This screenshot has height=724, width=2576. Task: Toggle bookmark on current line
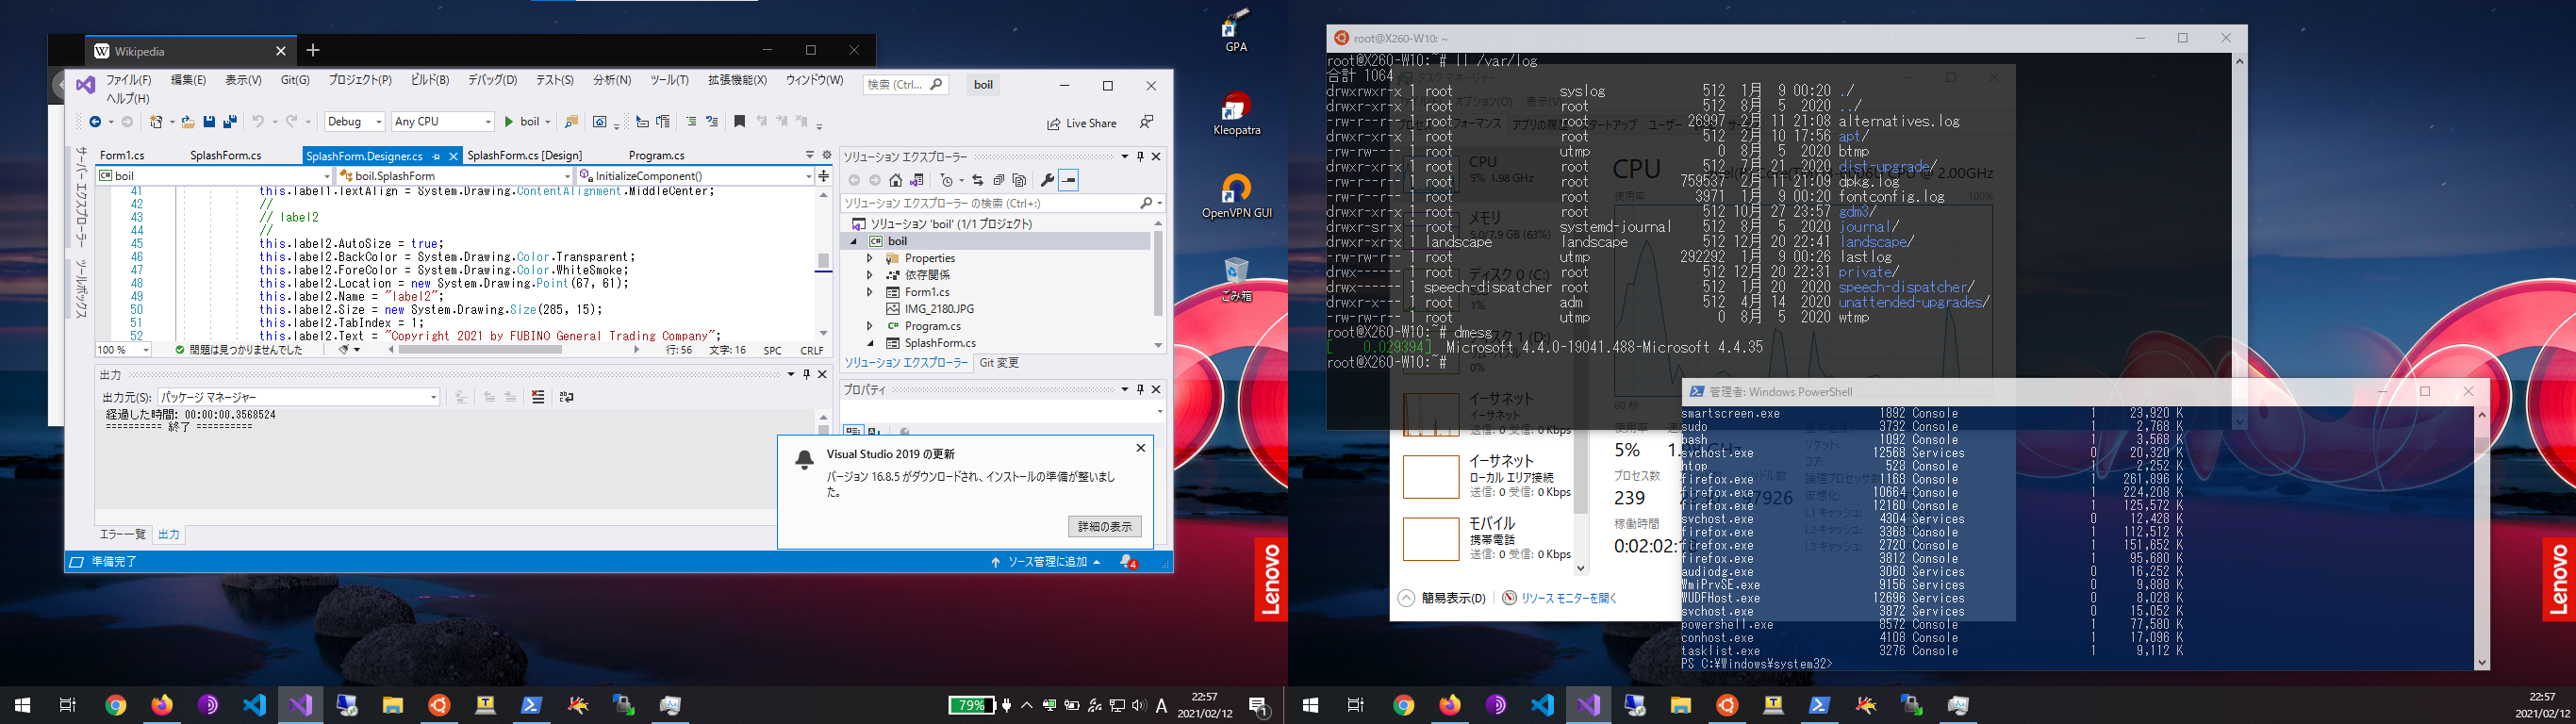tap(739, 122)
